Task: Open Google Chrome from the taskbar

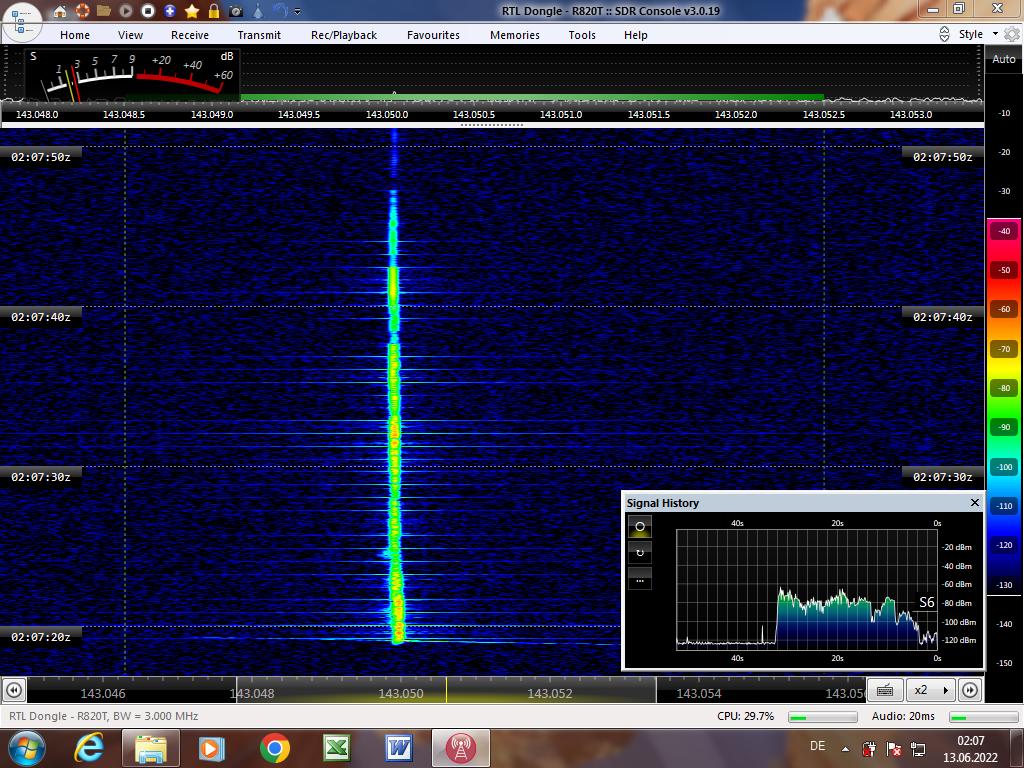Action: point(275,748)
